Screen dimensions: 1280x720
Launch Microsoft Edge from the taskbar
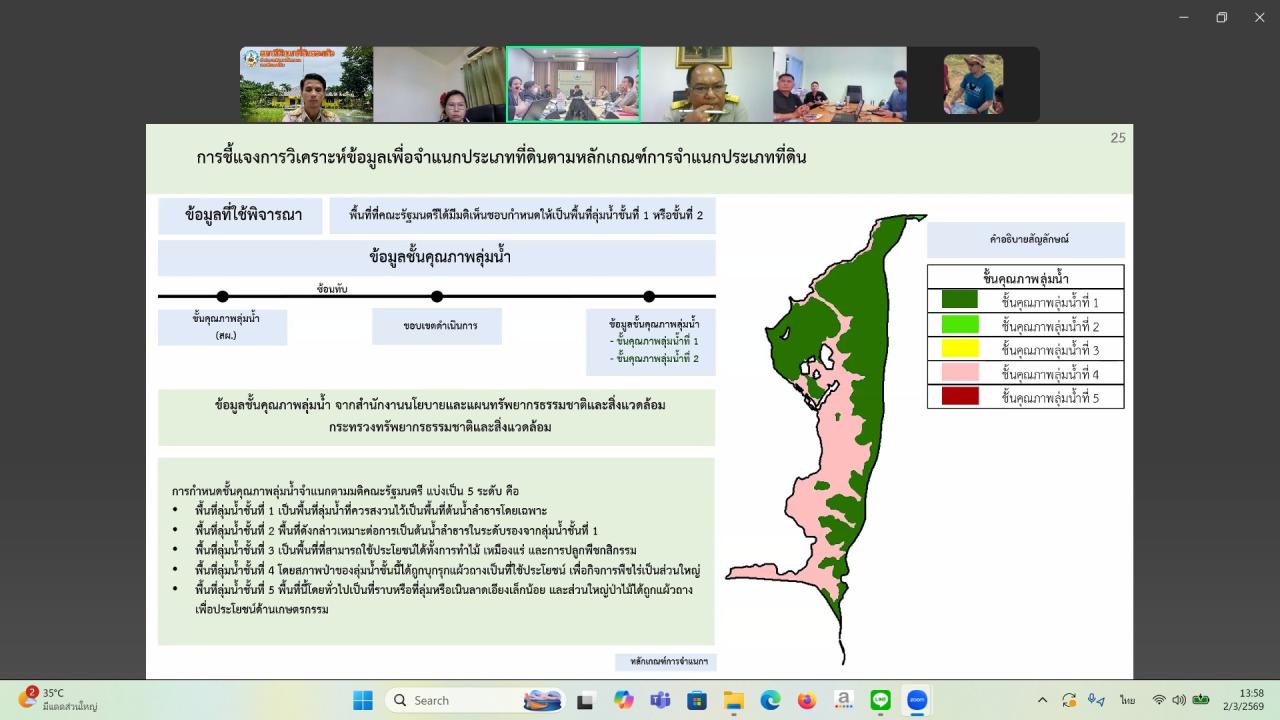click(x=771, y=700)
